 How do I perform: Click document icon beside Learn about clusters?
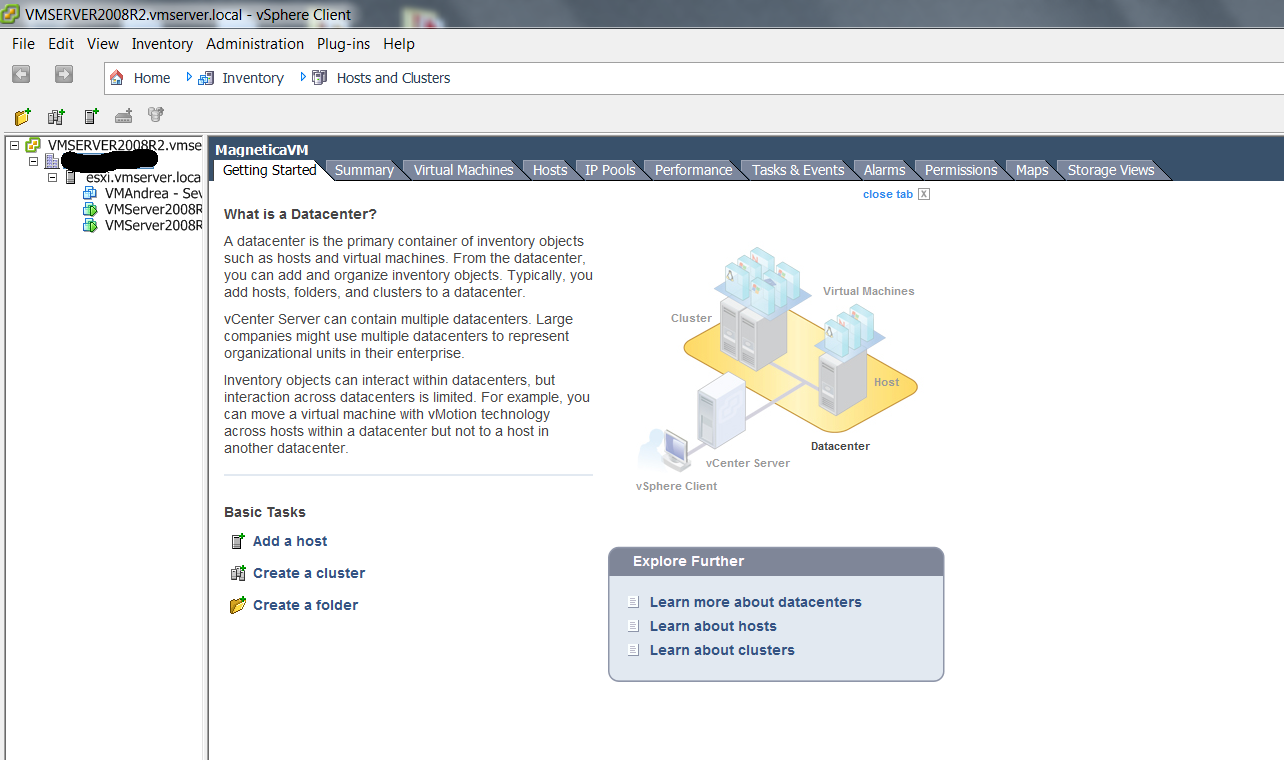tap(632, 650)
